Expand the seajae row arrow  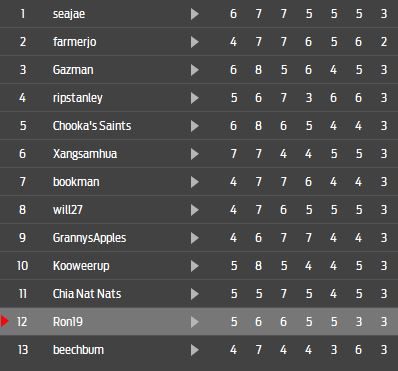[x=195, y=14]
